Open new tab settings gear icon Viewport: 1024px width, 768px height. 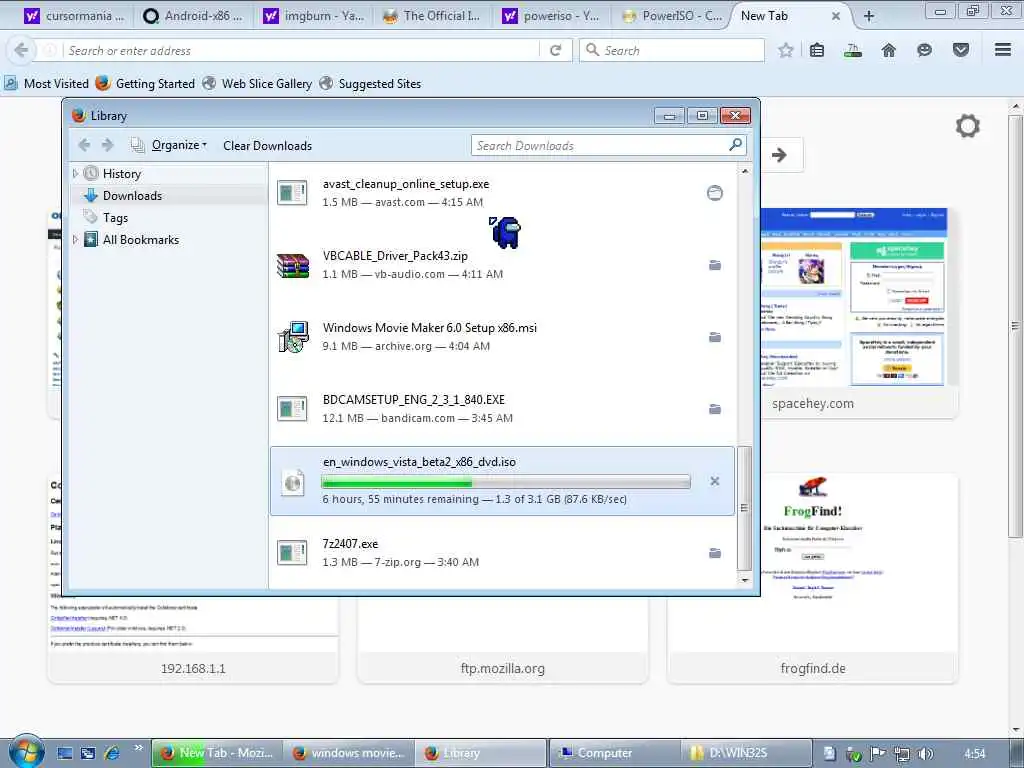(968, 126)
